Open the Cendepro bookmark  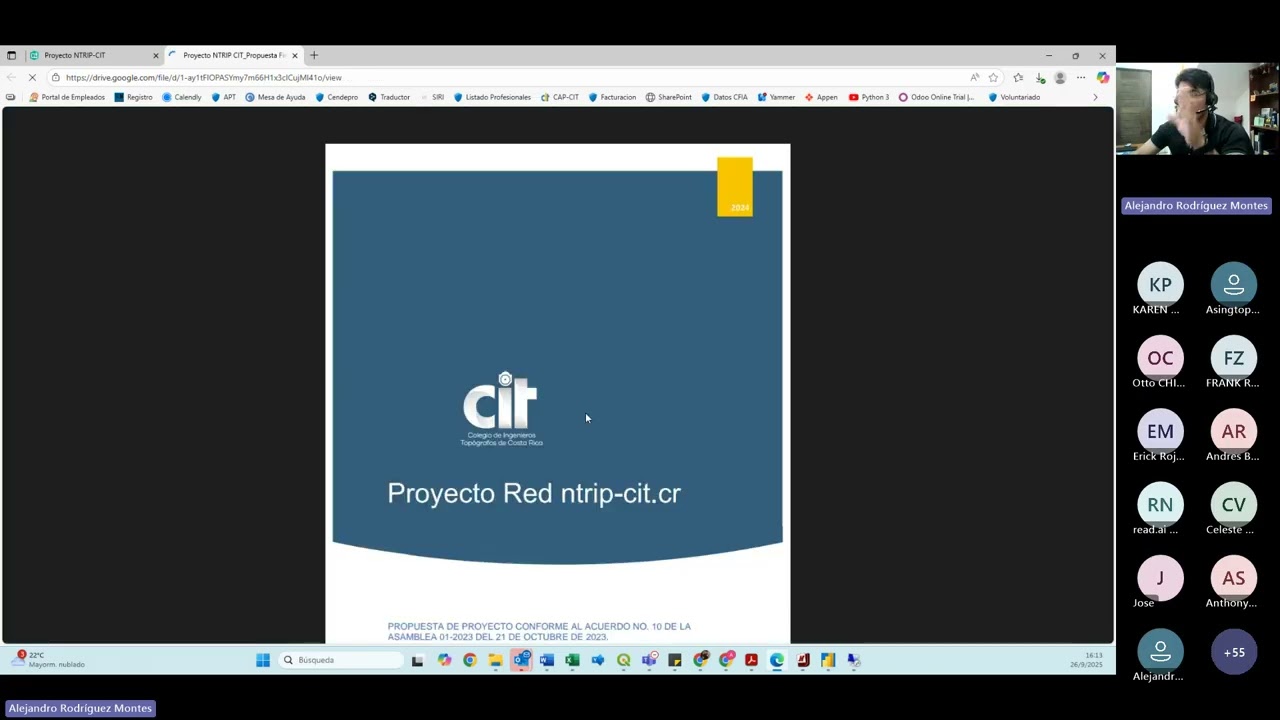tap(336, 97)
